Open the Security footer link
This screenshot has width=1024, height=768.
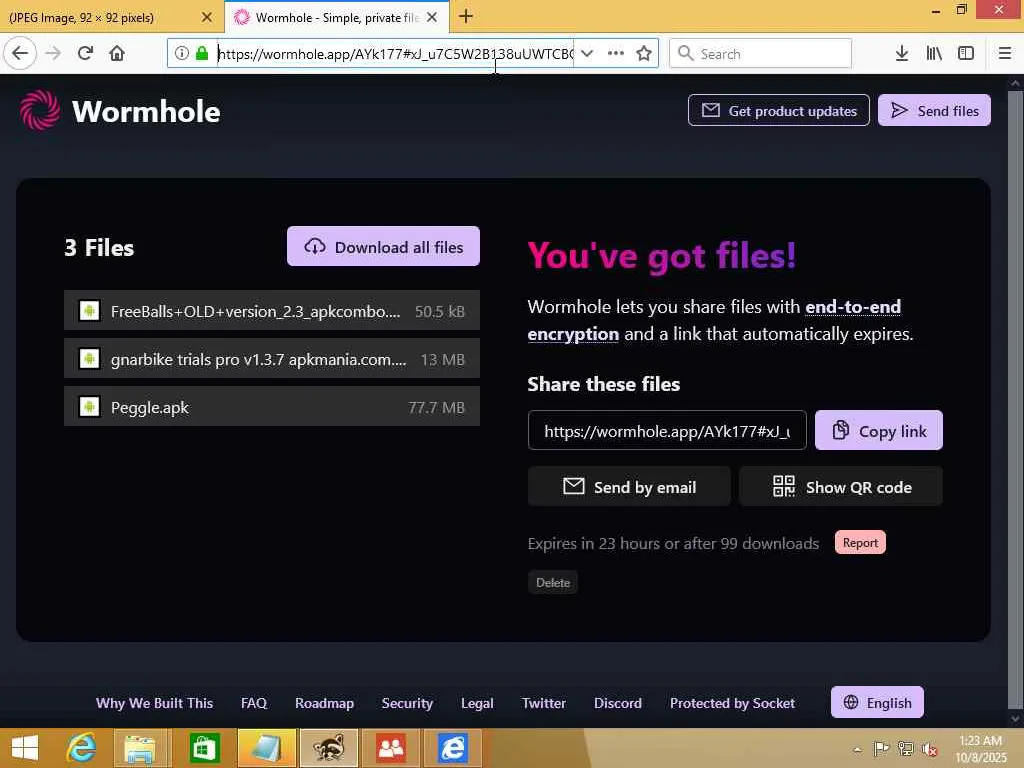[x=407, y=703]
